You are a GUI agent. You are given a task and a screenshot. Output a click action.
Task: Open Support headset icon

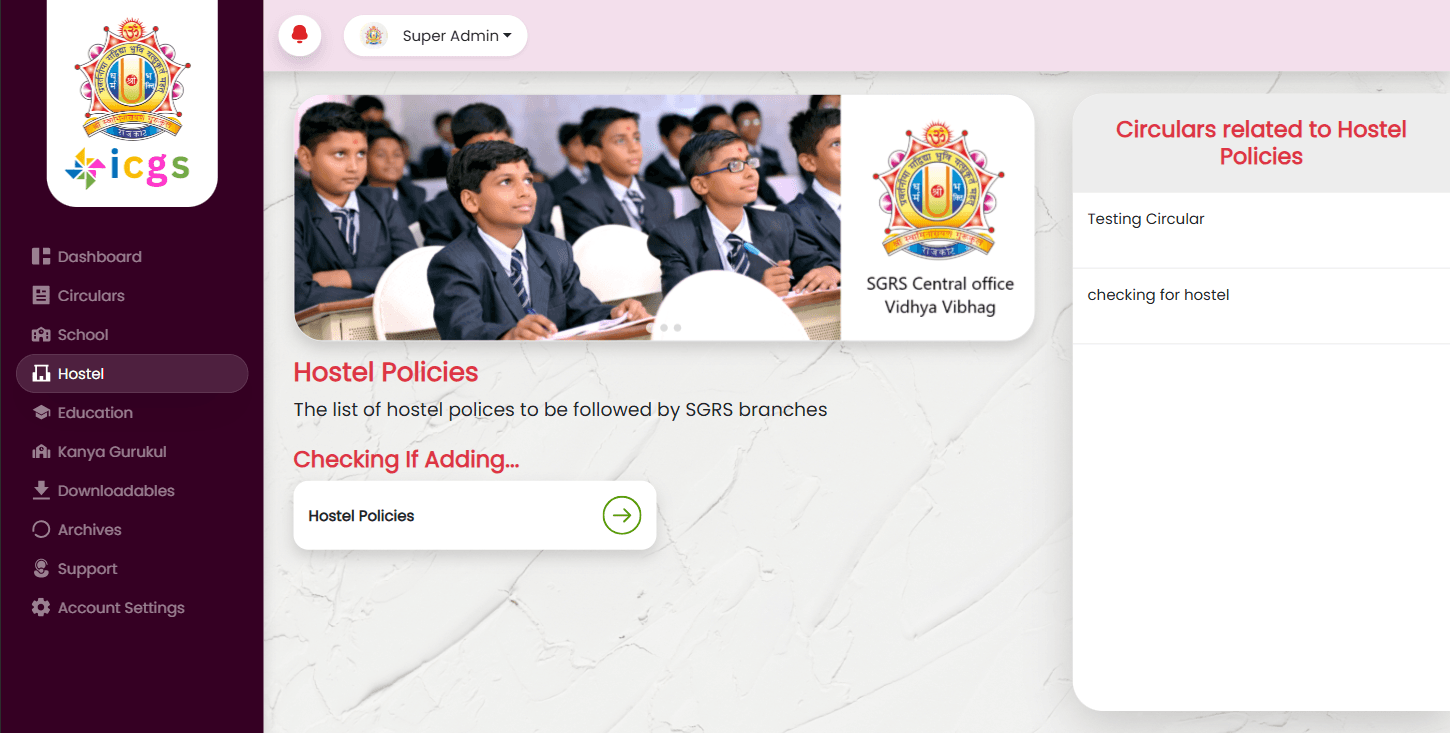tap(41, 568)
